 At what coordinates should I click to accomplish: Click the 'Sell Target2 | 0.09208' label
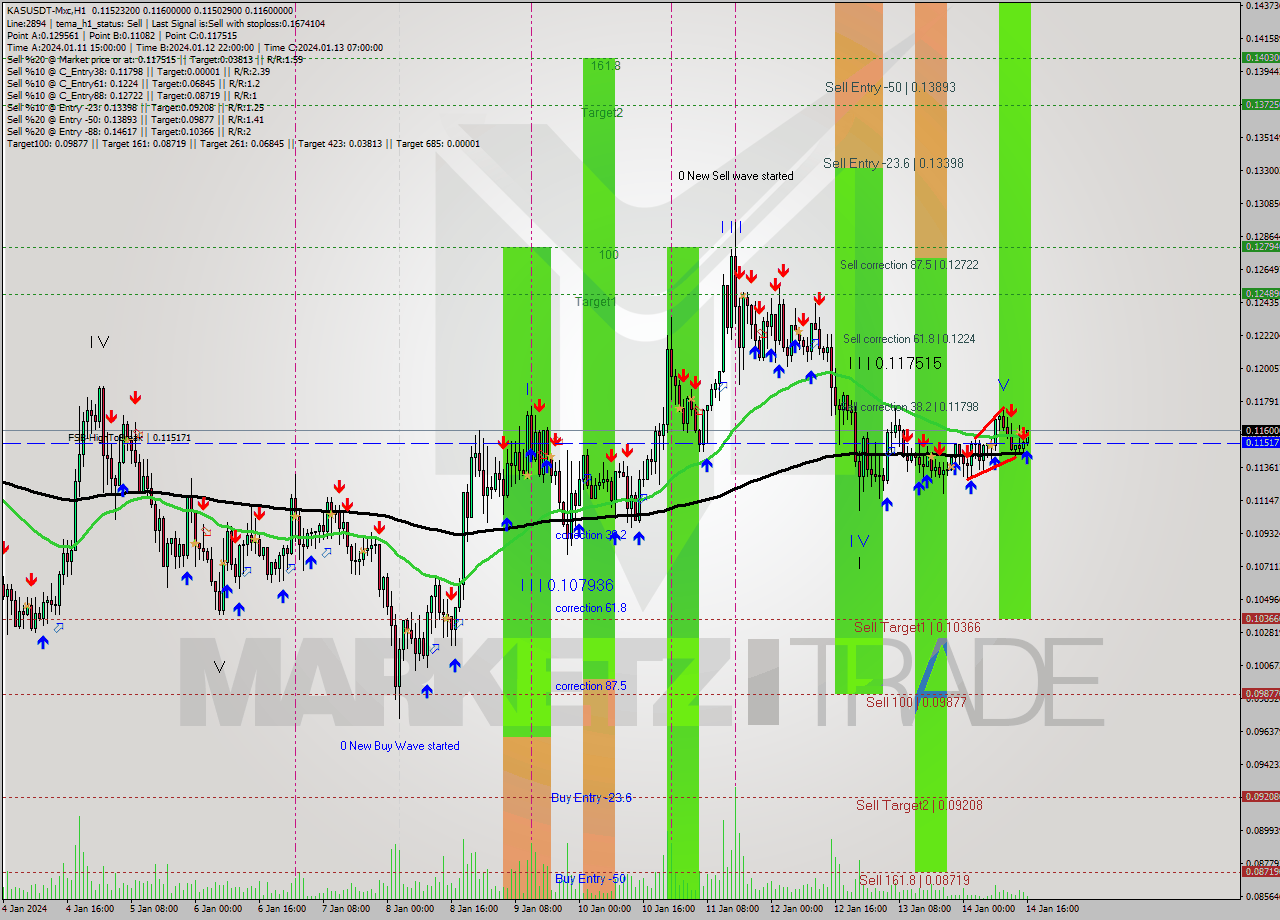pyautogui.click(x=920, y=805)
